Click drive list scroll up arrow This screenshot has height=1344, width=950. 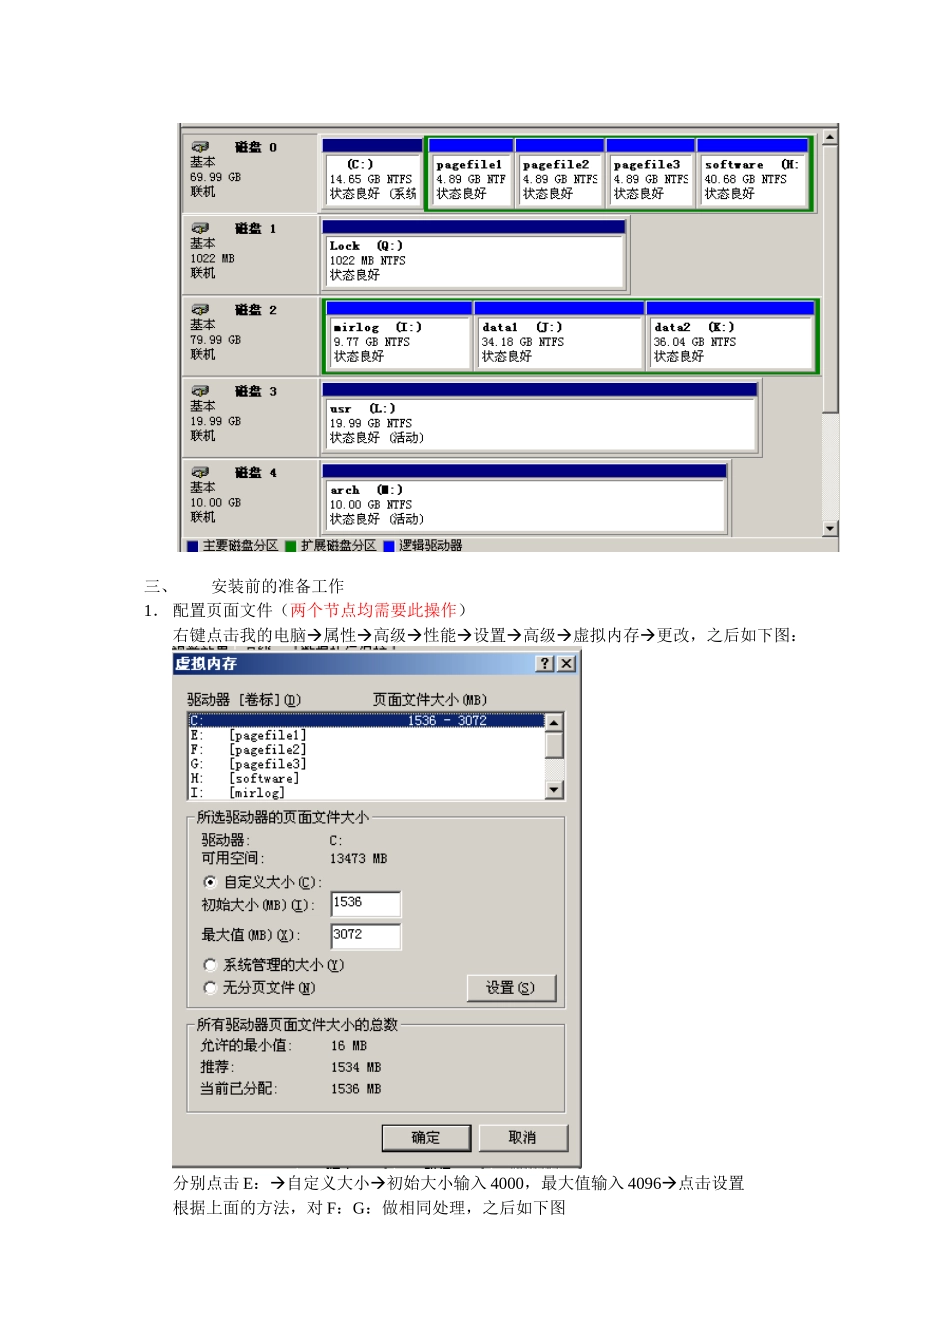coord(555,722)
